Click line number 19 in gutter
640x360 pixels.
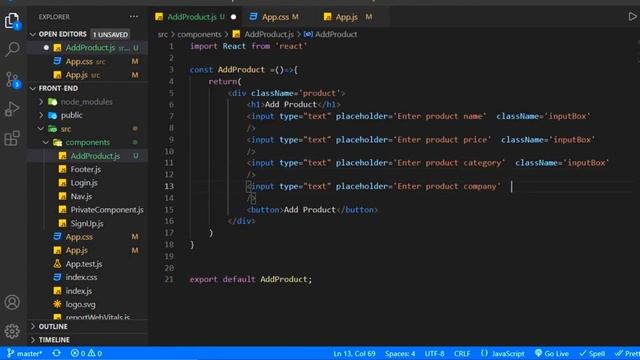coord(169,256)
